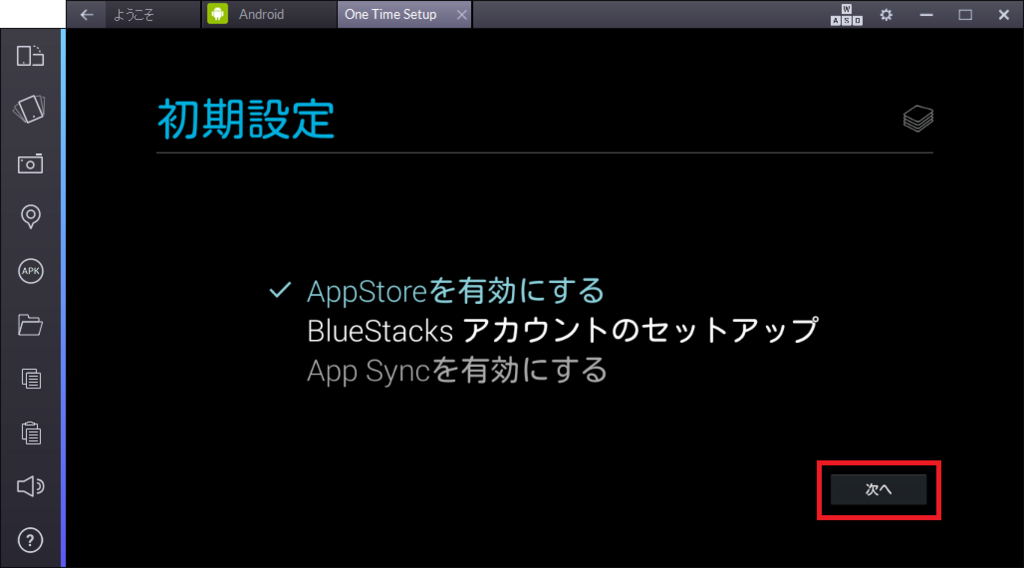Open the Android tab
The width and height of the screenshot is (1024, 568).
click(x=268, y=14)
